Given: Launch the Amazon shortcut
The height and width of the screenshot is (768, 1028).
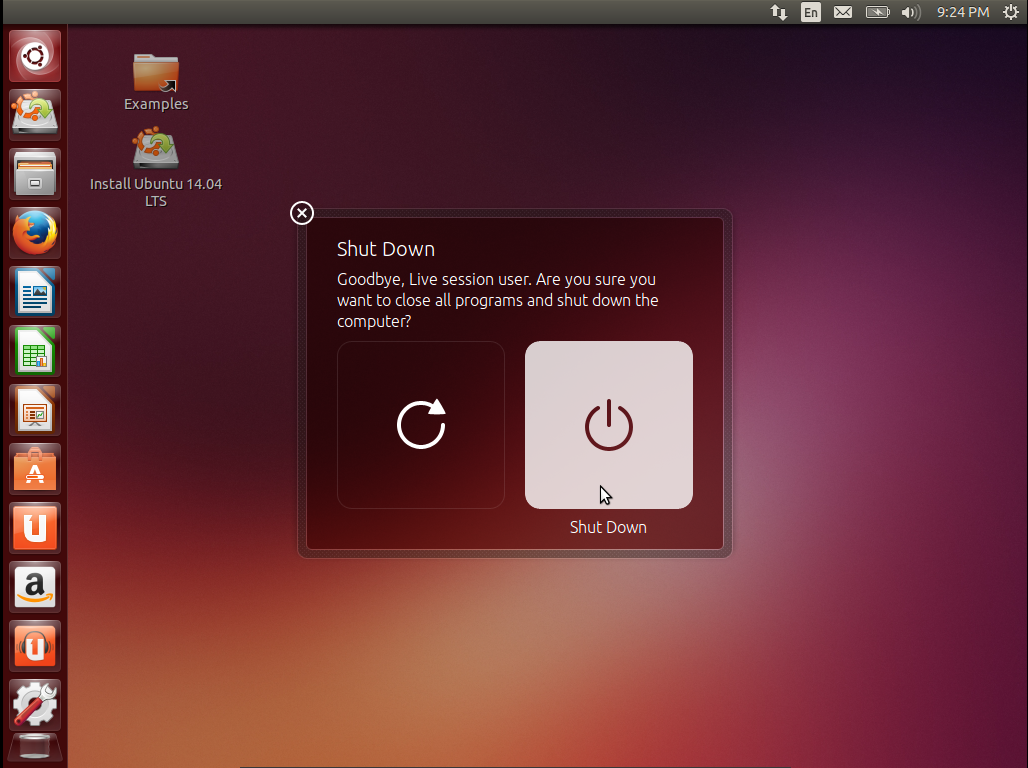Looking at the screenshot, I should tap(34, 587).
